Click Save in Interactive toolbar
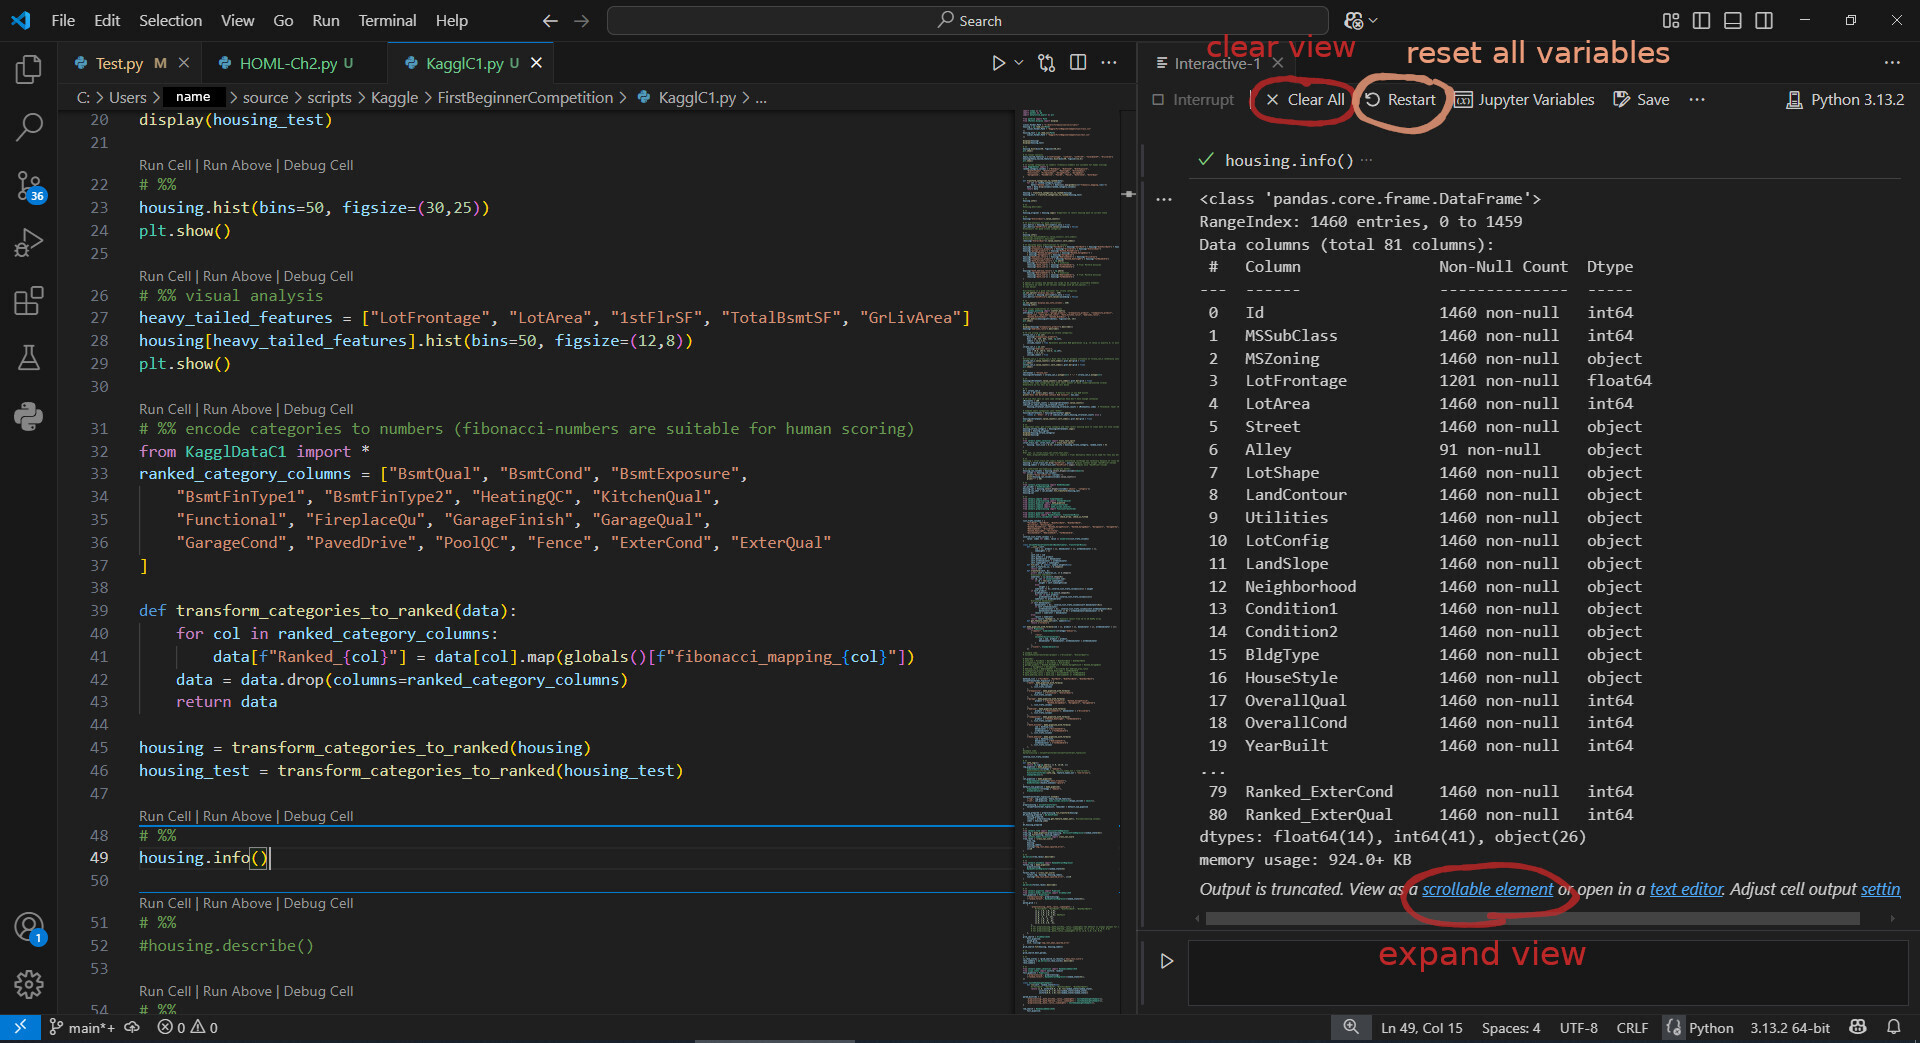1920x1043 pixels. coord(1641,99)
